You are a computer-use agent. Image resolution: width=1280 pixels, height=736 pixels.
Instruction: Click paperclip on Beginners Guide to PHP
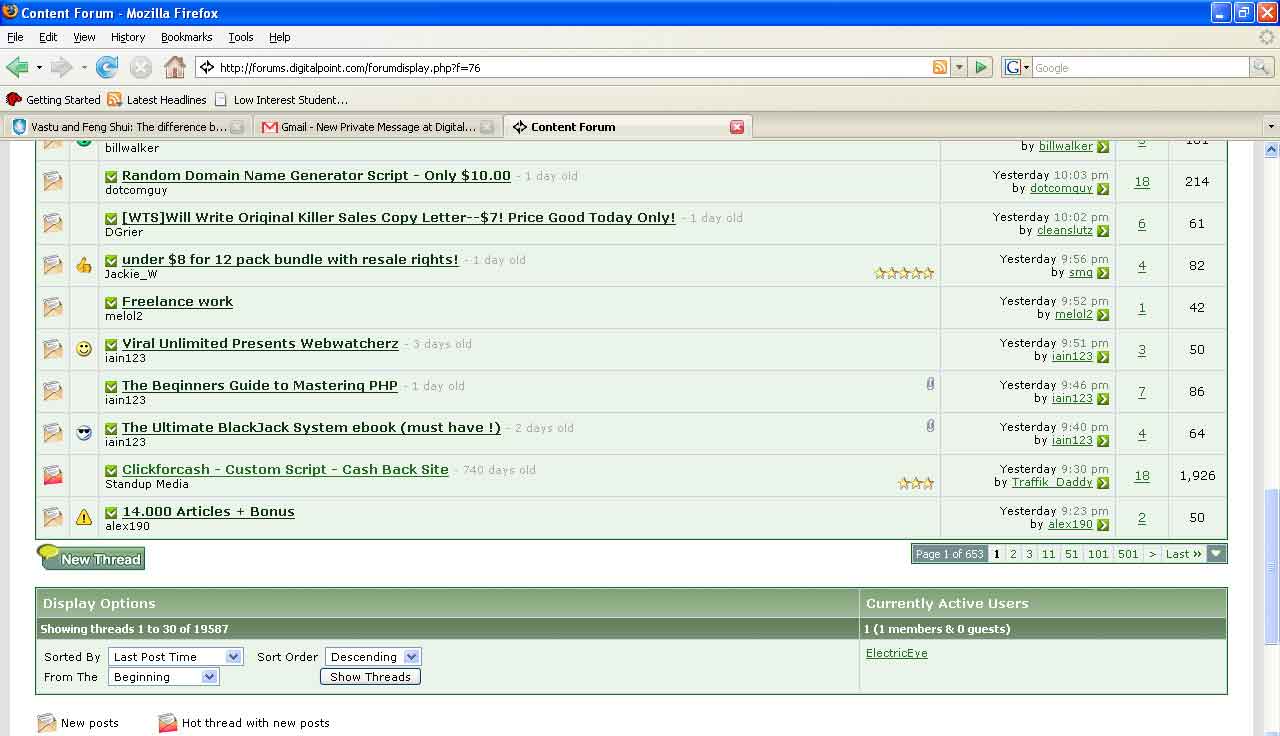930,384
